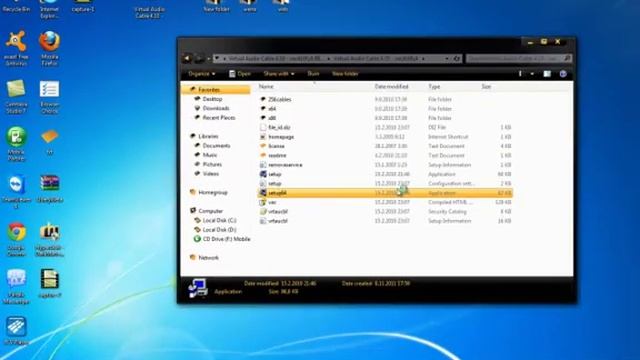The height and width of the screenshot is (360, 640).
Task: Toggle the preview pane icon
Action: 547,74
